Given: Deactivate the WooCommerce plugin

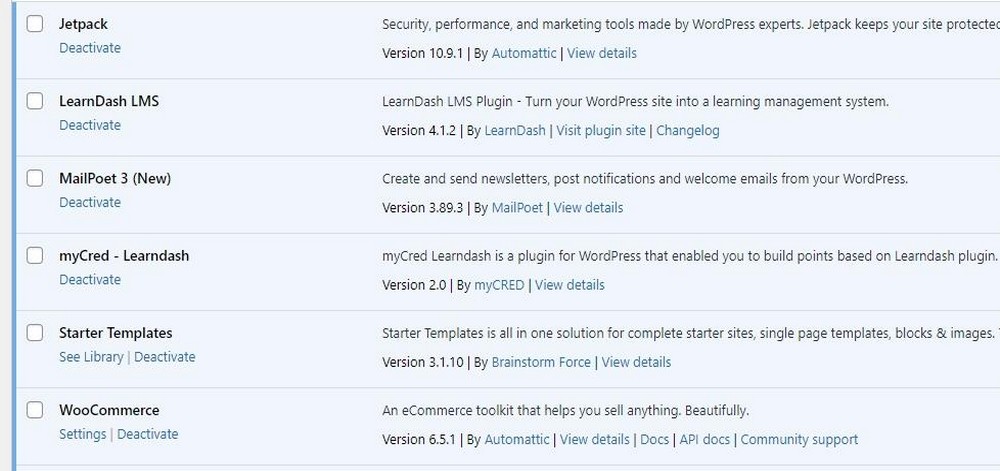Looking at the screenshot, I should coord(148,434).
